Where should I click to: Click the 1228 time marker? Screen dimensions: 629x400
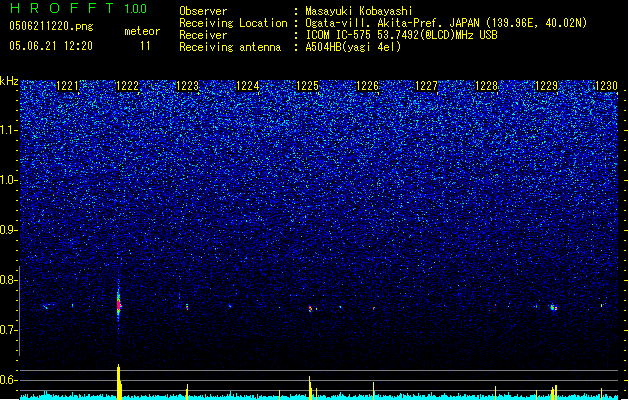(486, 86)
